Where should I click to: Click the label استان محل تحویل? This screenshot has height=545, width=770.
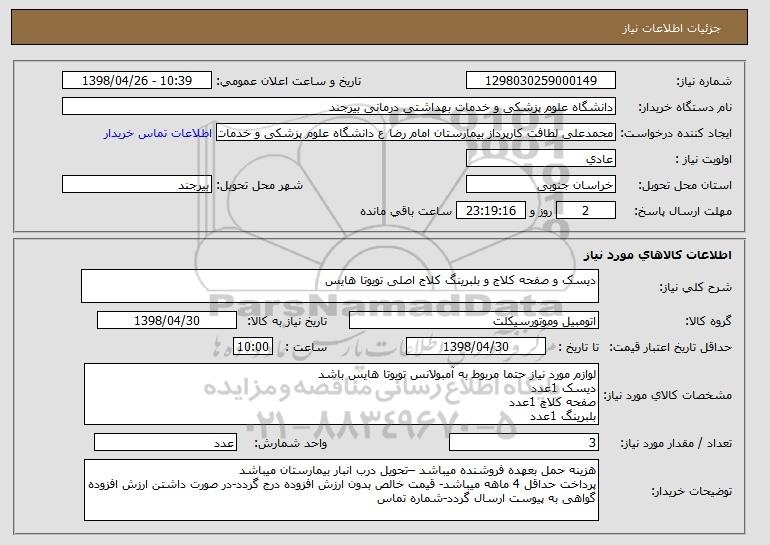pyautogui.click(x=685, y=186)
